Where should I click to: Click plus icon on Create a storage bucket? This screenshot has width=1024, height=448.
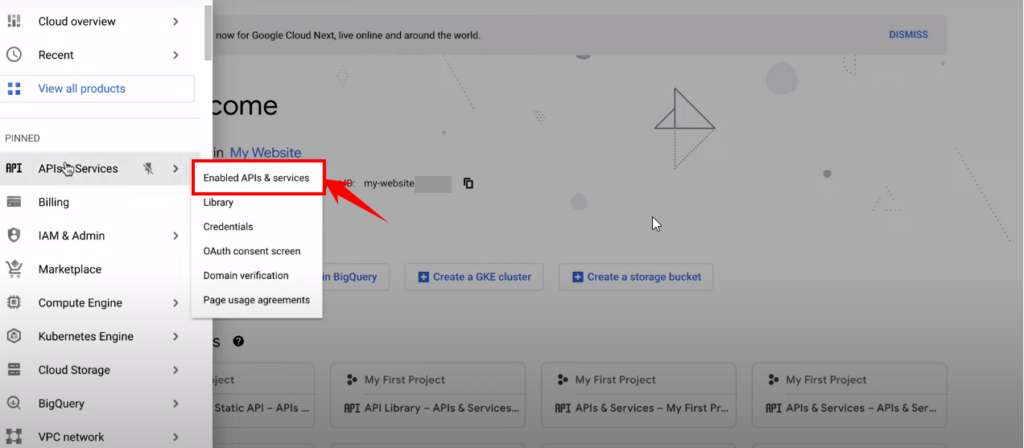pyautogui.click(x=577, y=277)
